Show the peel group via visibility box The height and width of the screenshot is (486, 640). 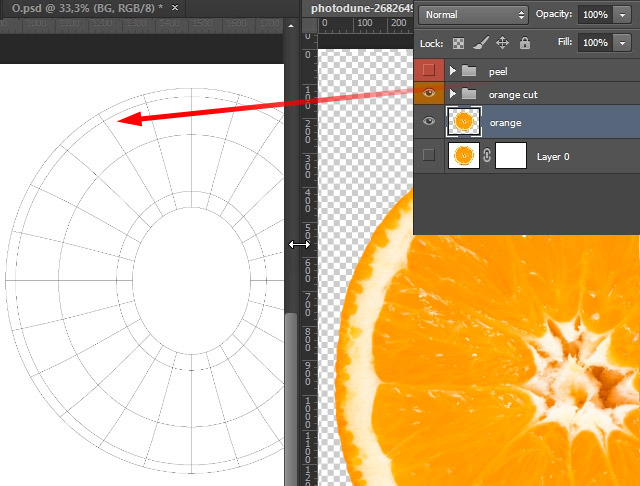tap(429, 70)
